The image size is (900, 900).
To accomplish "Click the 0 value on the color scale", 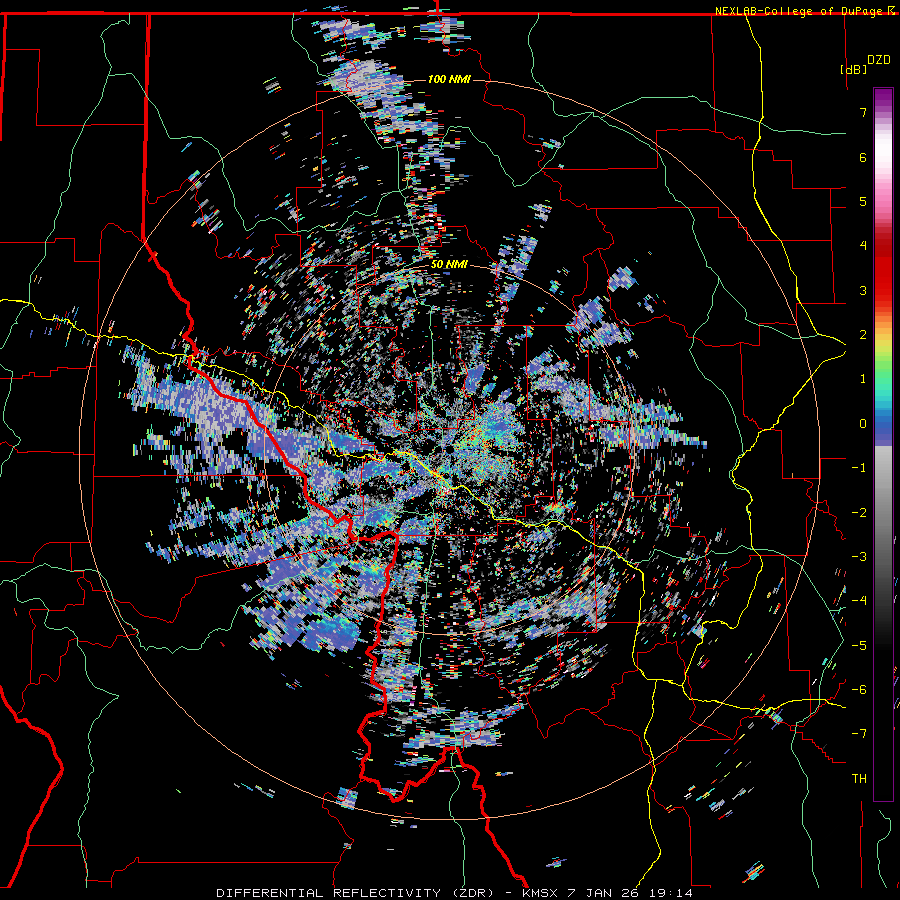I will coord(863,424).
